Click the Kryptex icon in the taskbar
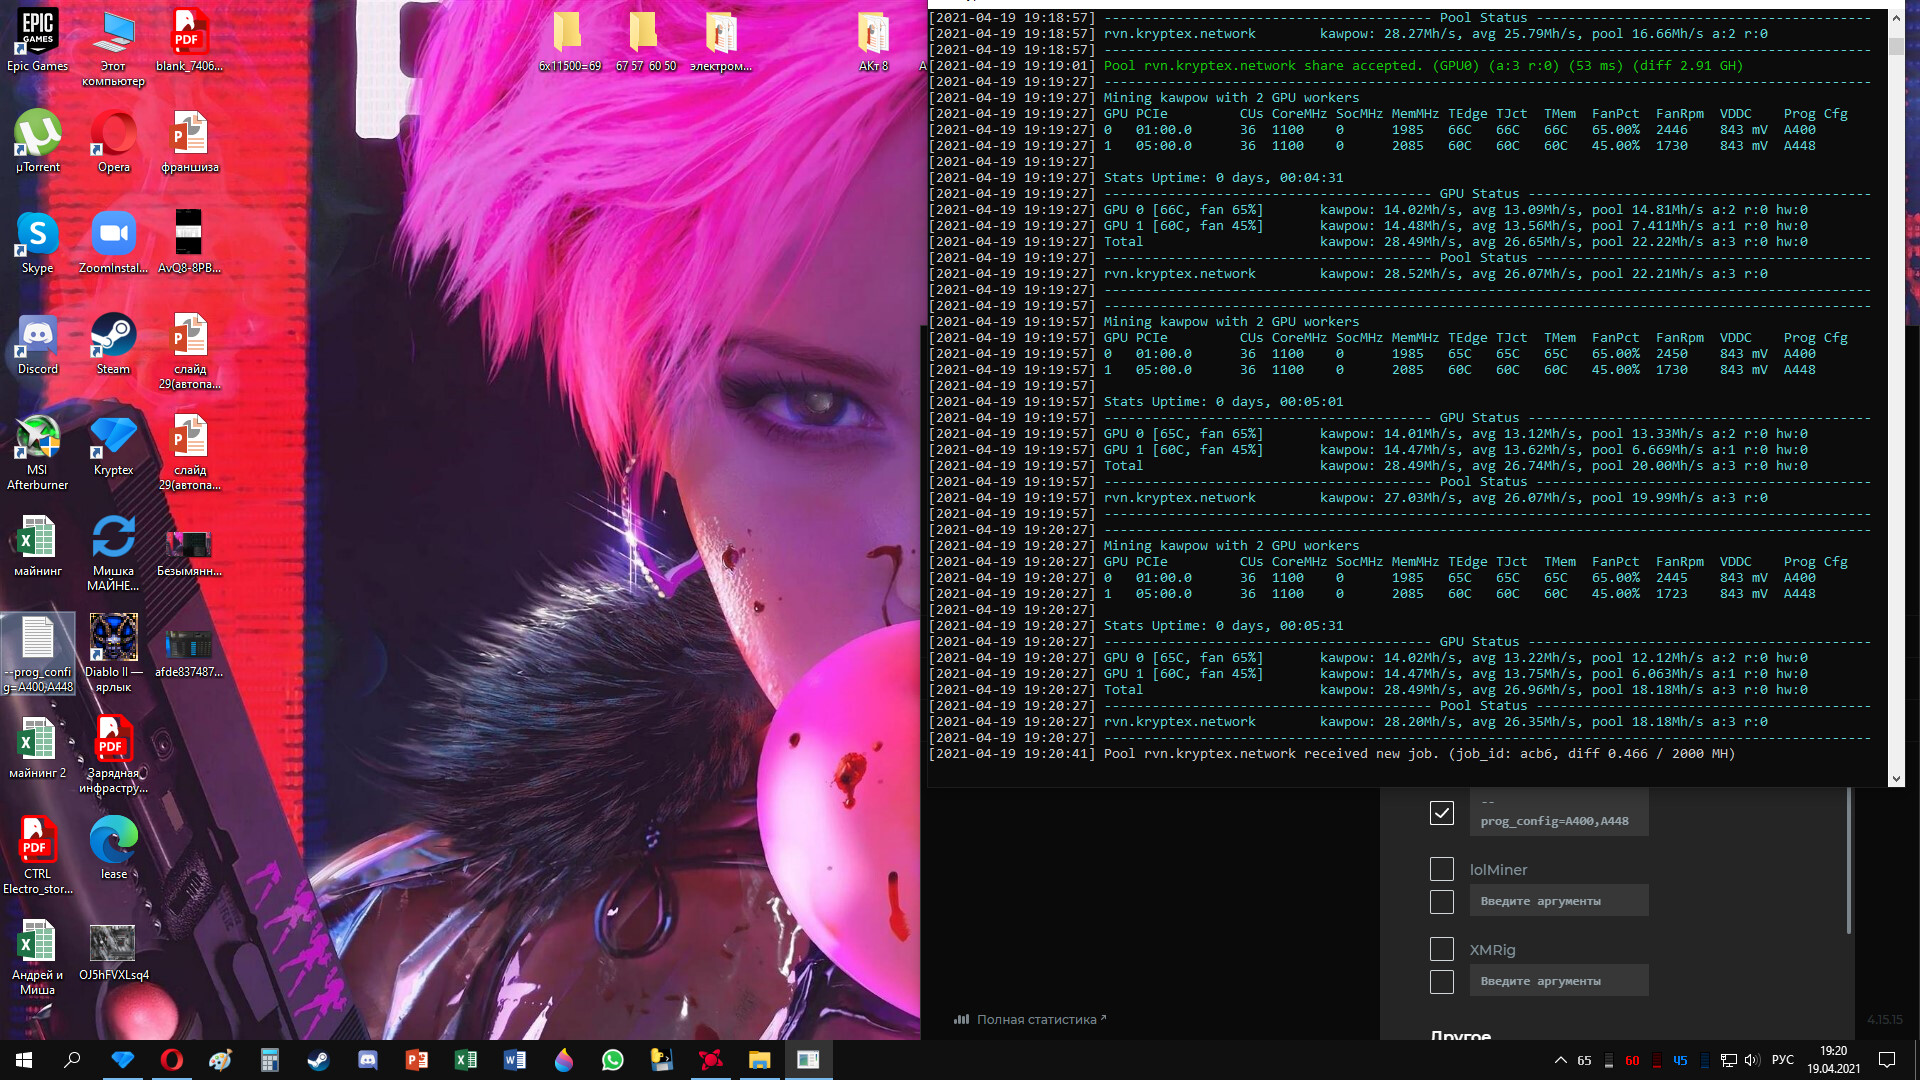The width and height of the screenshot is (1920, 1080). click(122, 1060)
